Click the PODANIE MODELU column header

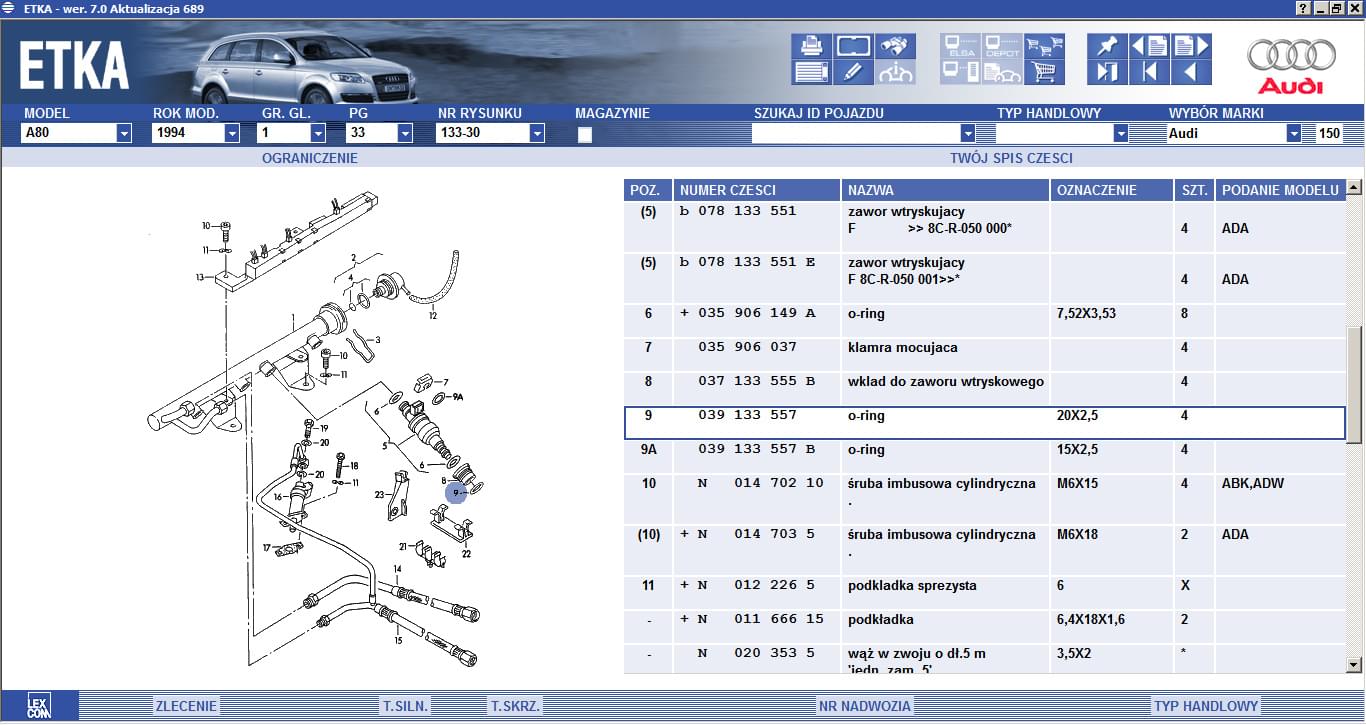[x=1280, y=190]
